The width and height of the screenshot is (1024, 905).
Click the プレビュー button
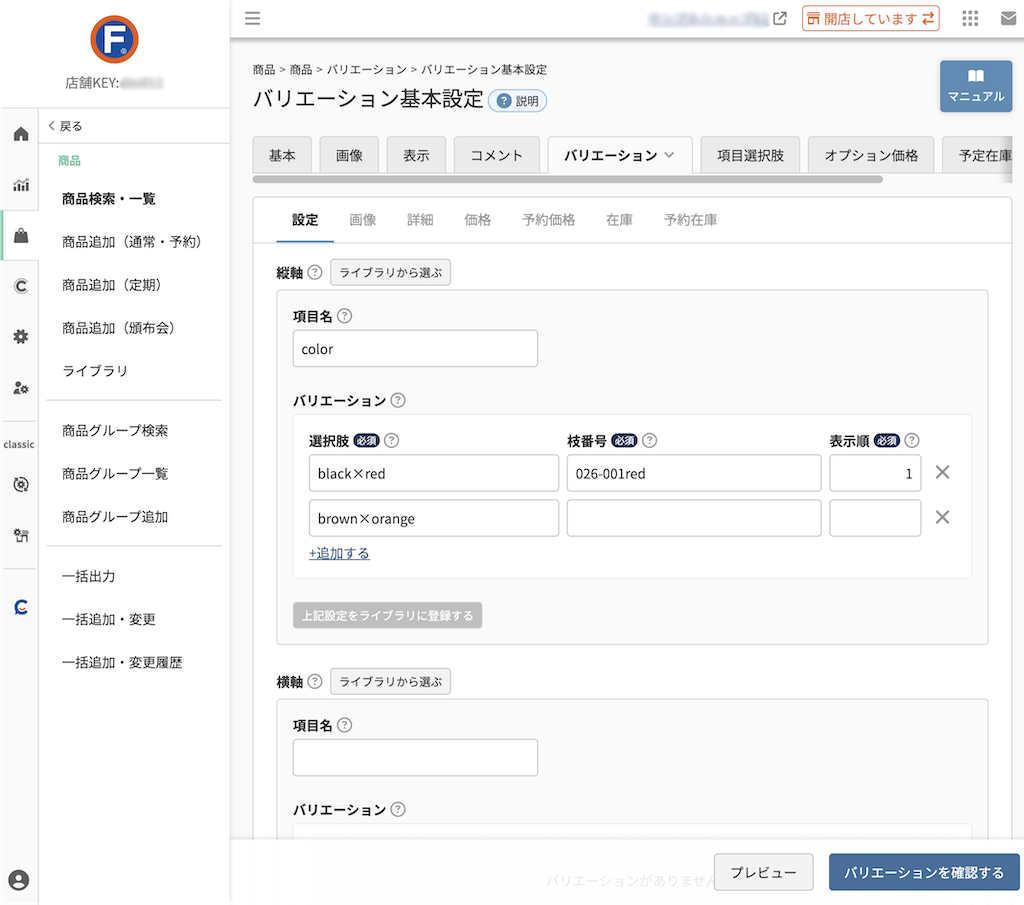(x=763, y=872)
